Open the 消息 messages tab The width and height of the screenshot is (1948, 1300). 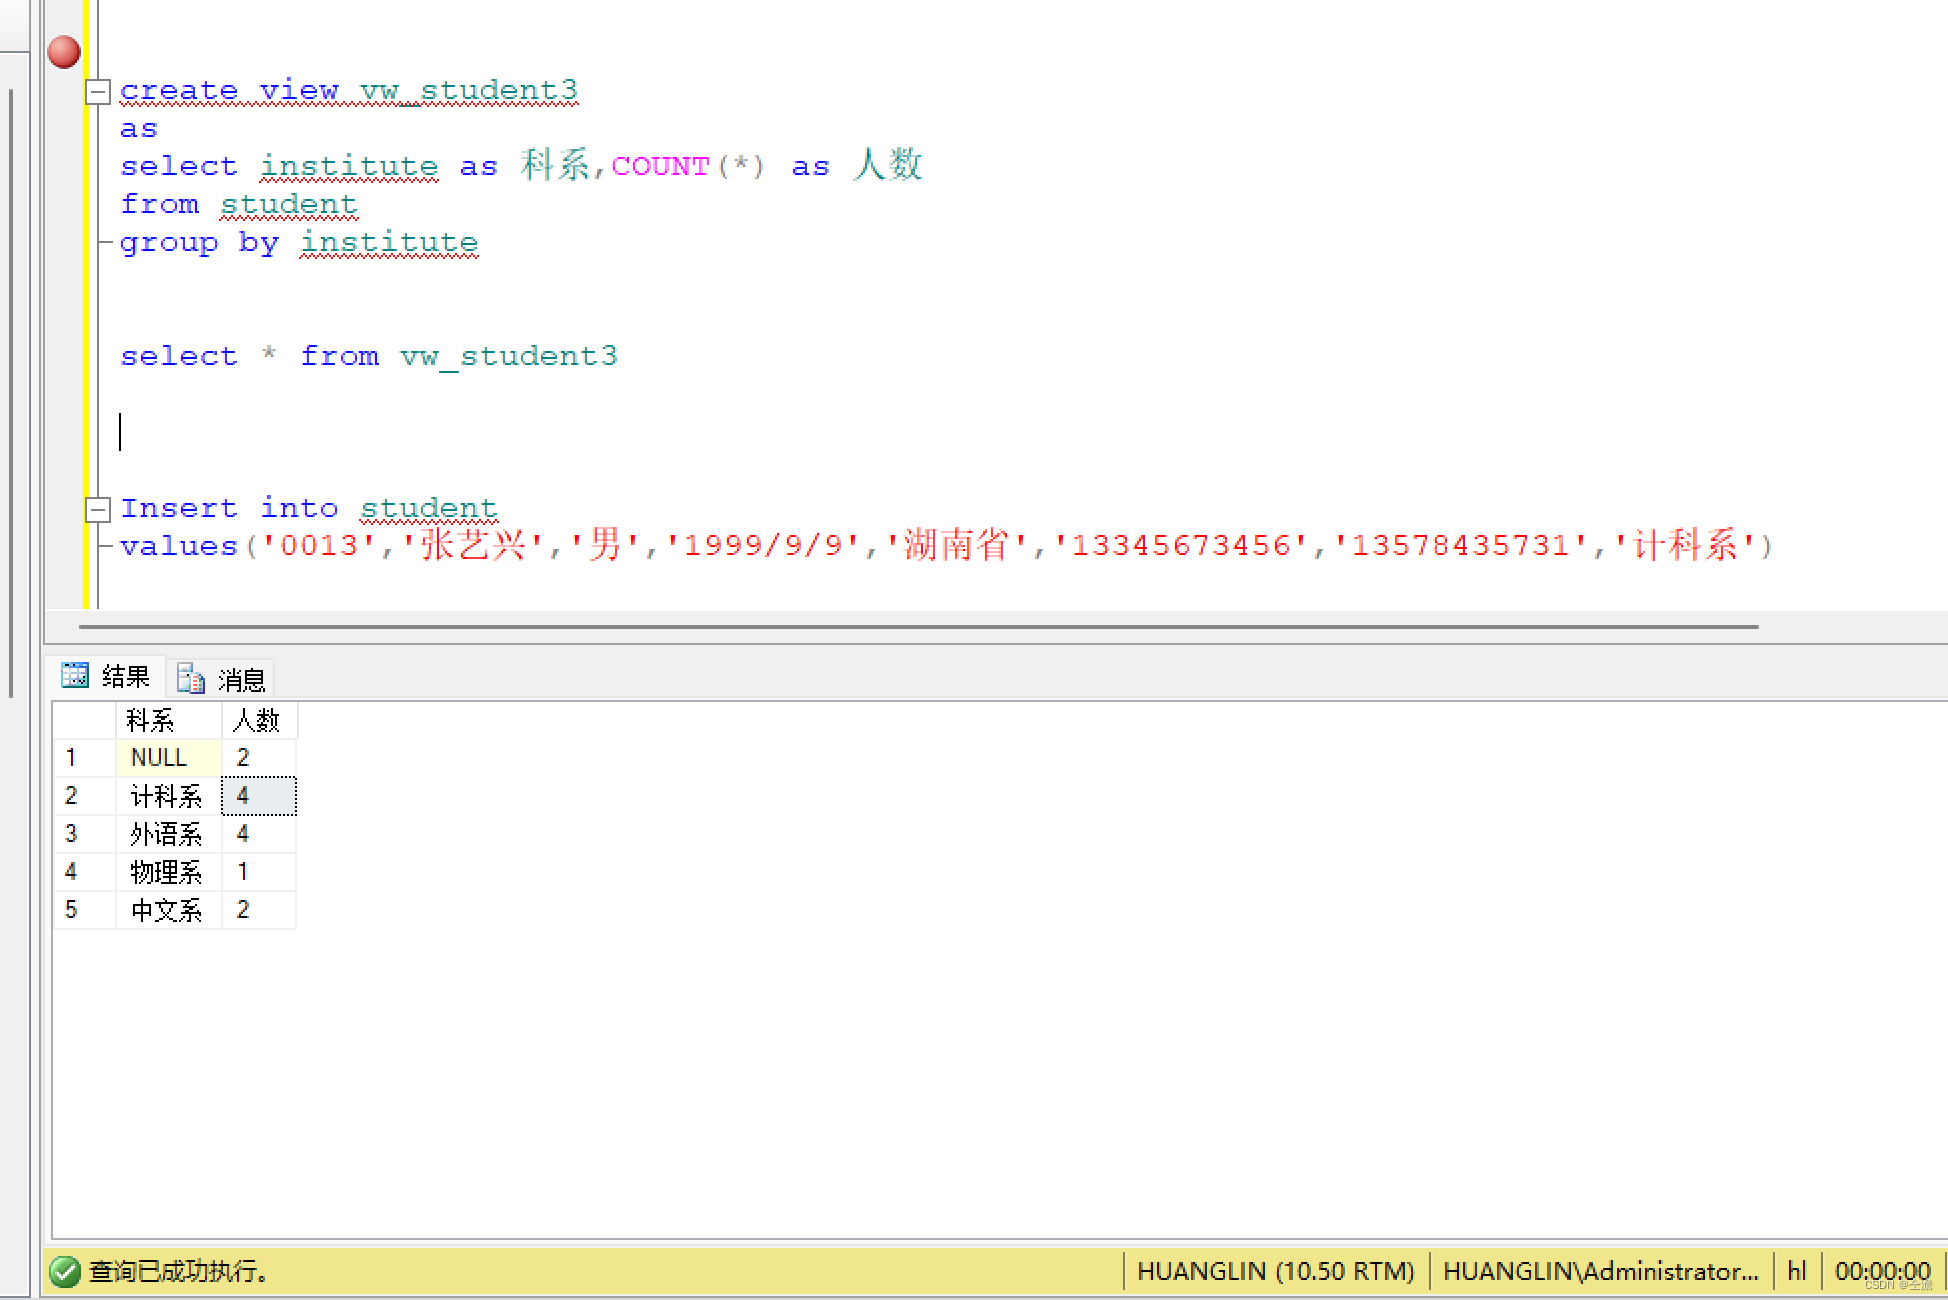coord(222,679)
